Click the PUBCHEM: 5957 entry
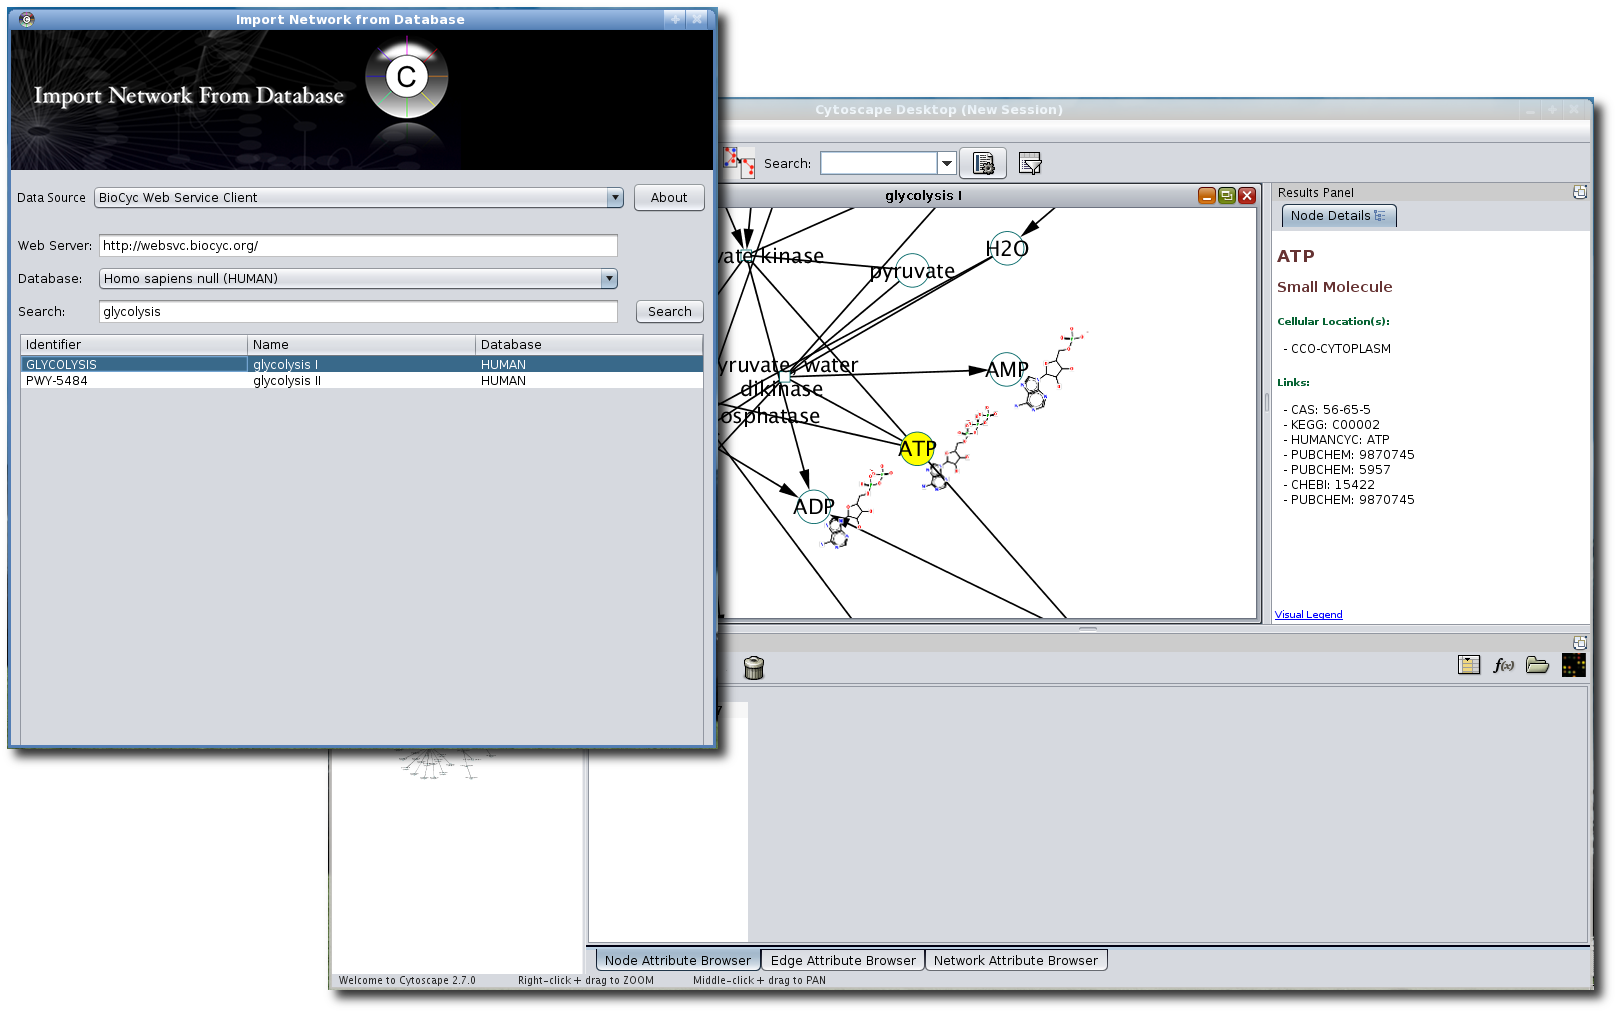The image size is (1617, 1013). click(1337, 469)
